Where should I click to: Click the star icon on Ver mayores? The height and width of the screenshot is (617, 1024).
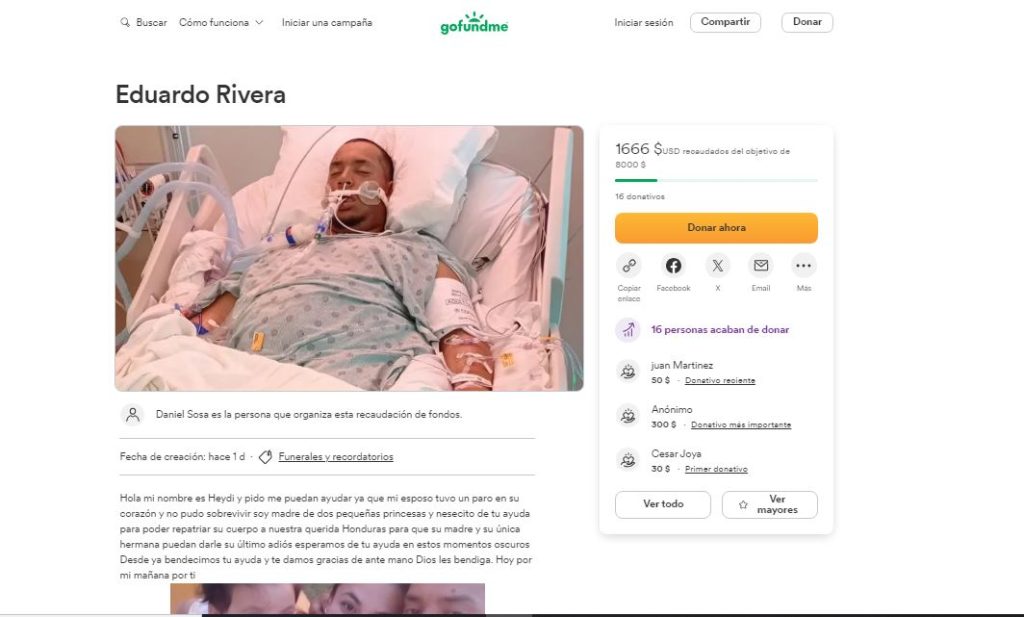[x=744, y=504]
